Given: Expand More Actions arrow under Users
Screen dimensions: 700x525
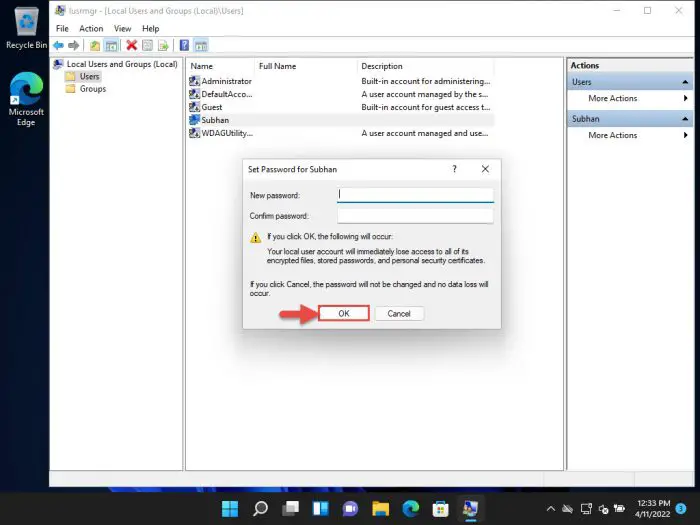Looking at the screenshot, I should click(x=685, y=98).
